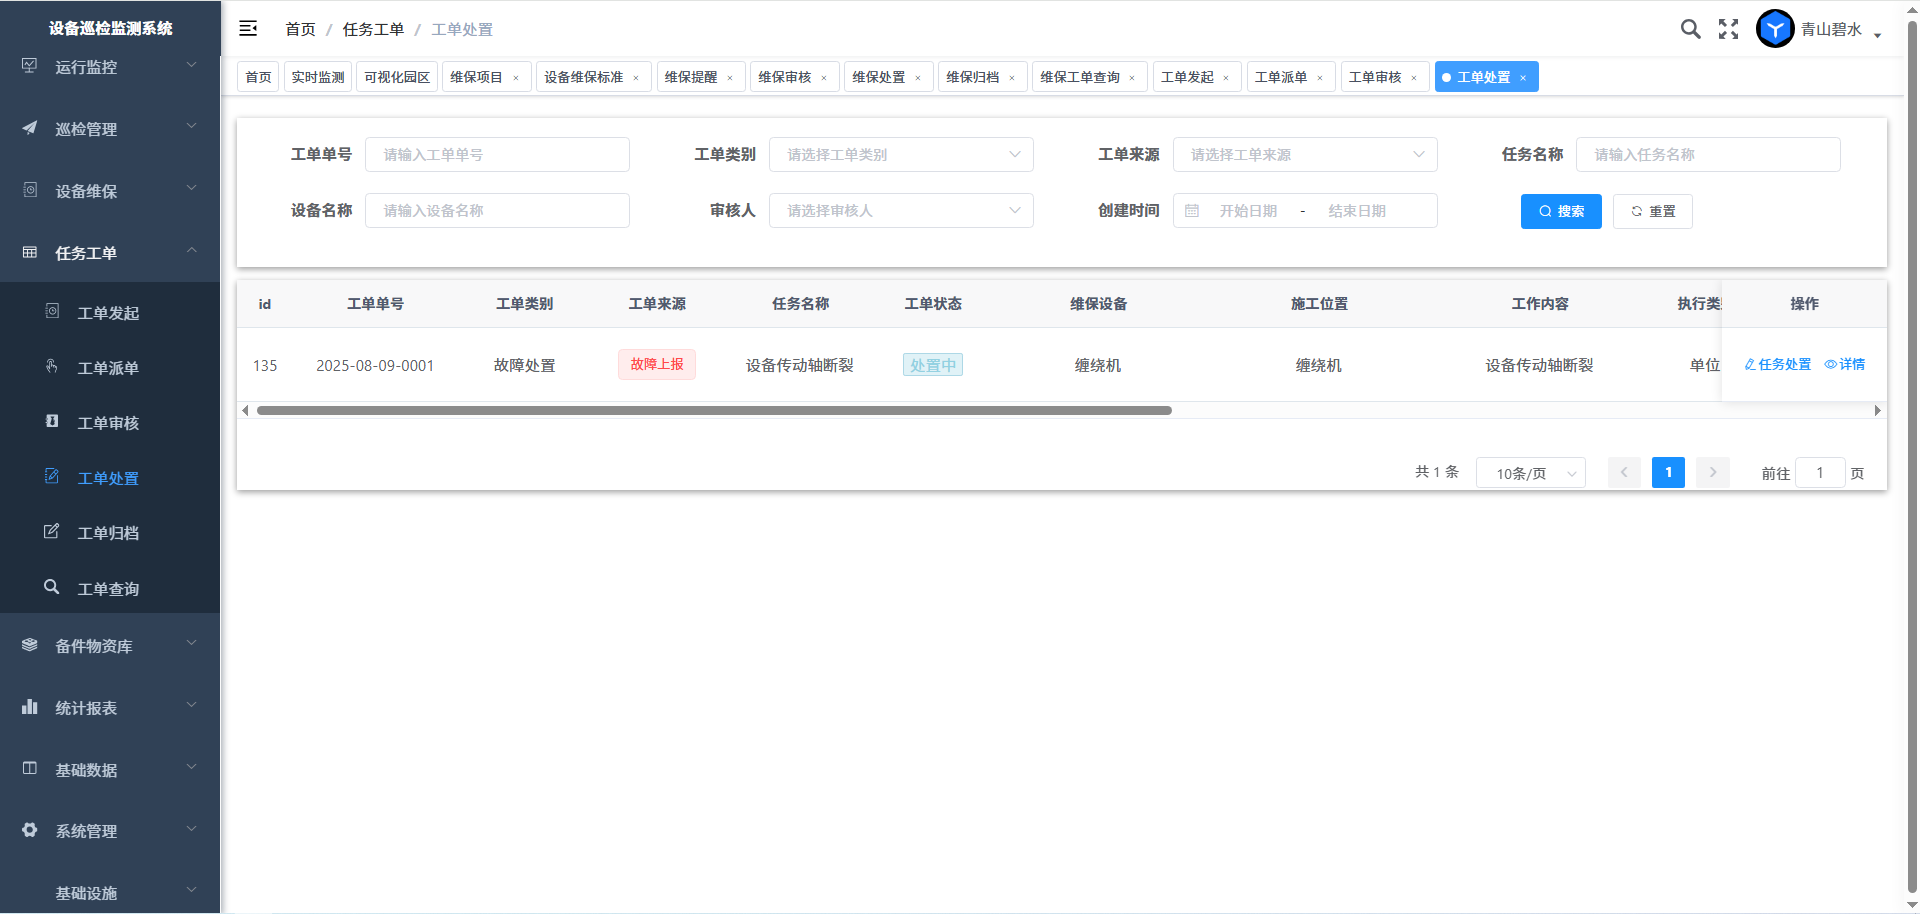Open 工单派单 sidebar item
1920x914 pixels.
[108, 368]
